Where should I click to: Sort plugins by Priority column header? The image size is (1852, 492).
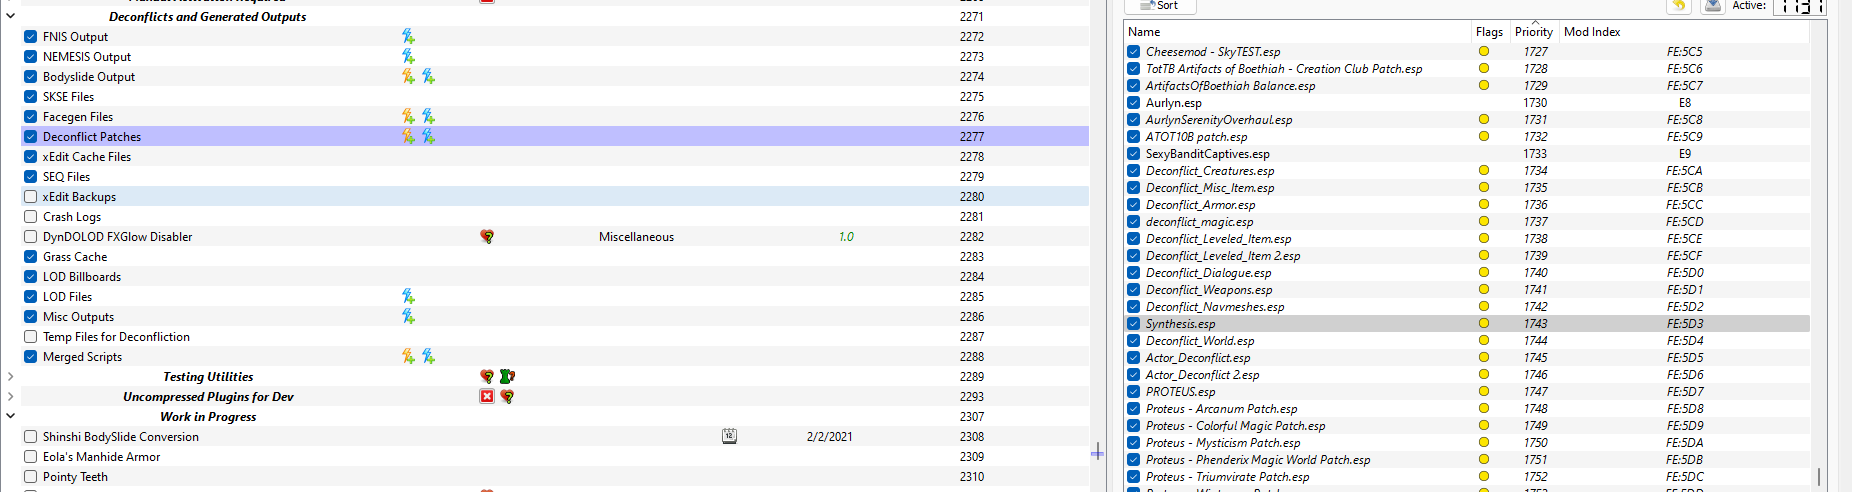(x=1534, y=32)
